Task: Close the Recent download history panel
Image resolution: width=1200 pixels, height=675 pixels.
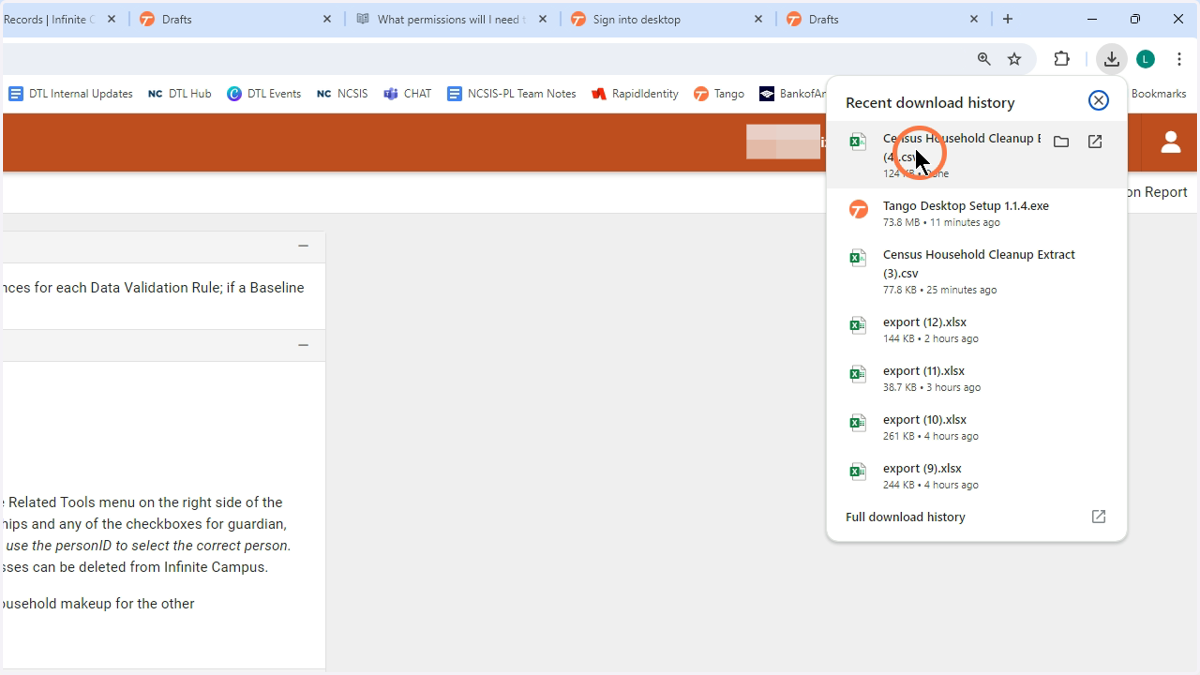Action: coord(1098,101)
